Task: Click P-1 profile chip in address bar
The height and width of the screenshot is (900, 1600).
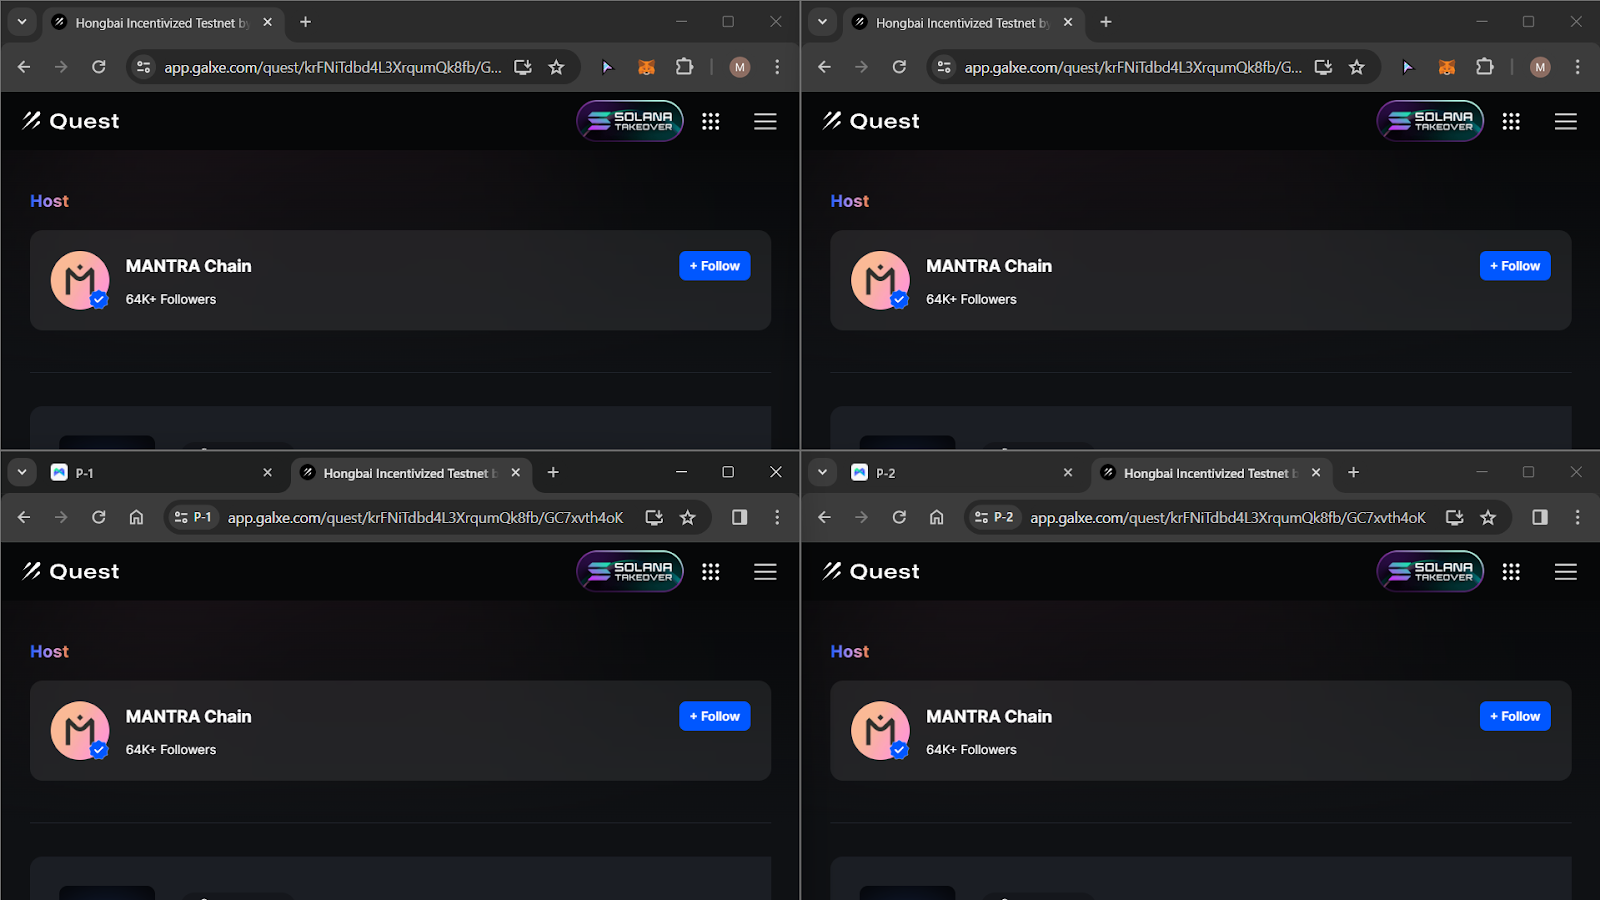Action: tap(193, 517)
